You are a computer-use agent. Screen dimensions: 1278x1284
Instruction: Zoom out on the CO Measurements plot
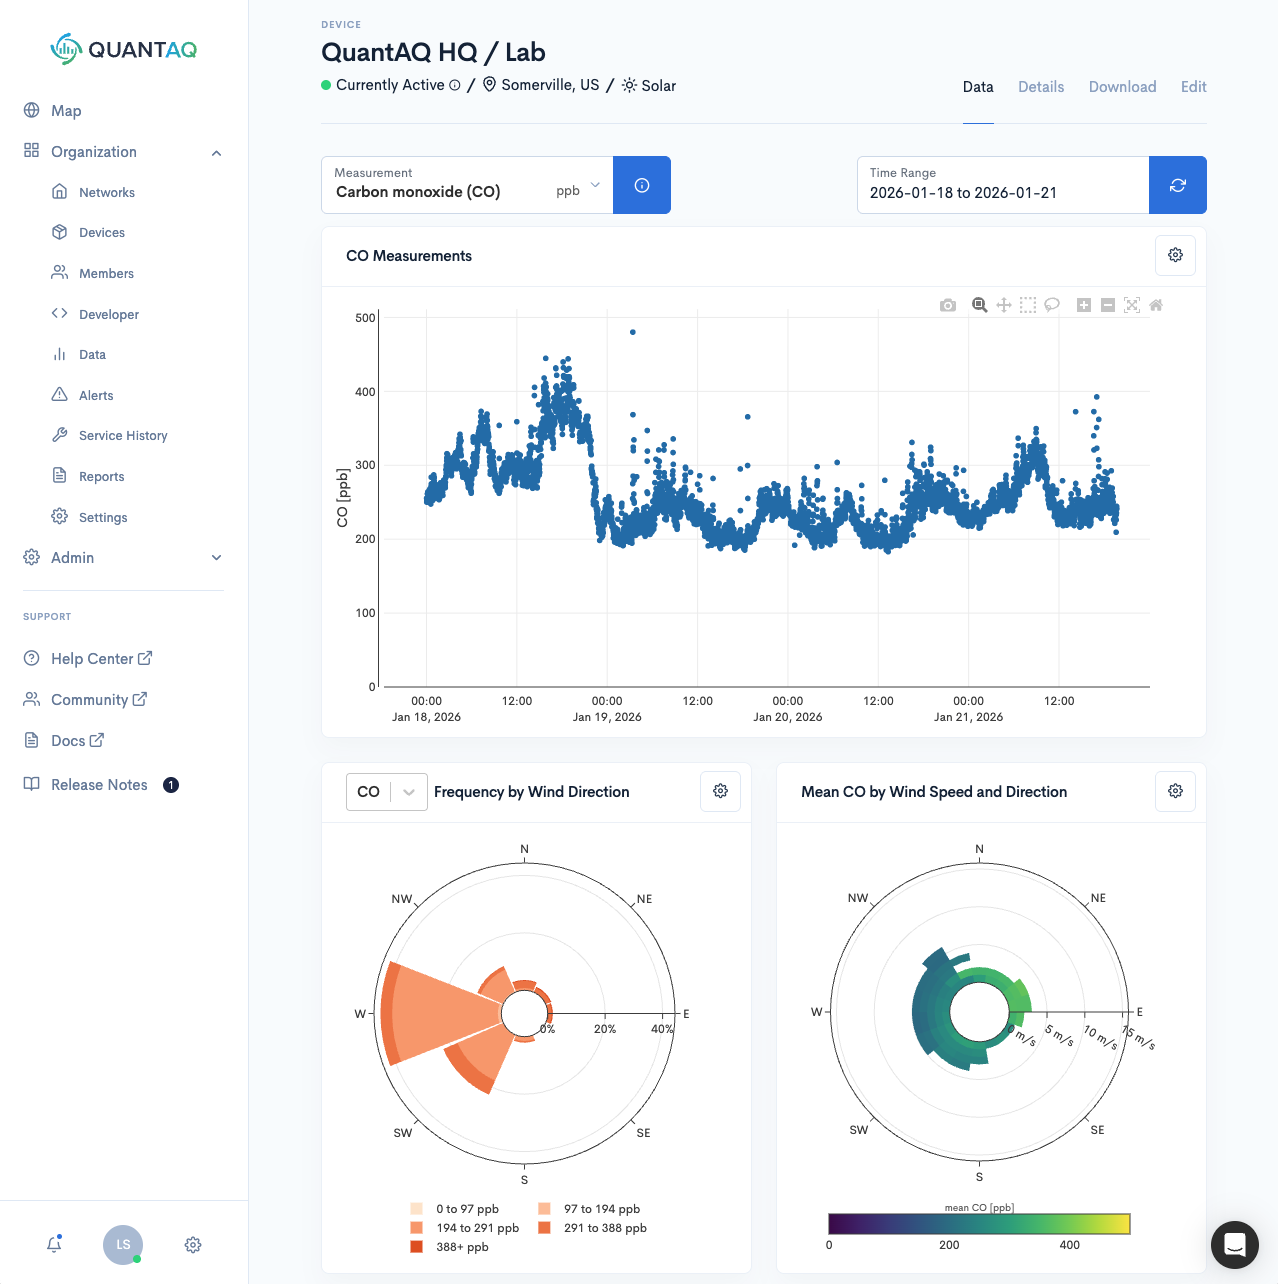pos(1108,305)
